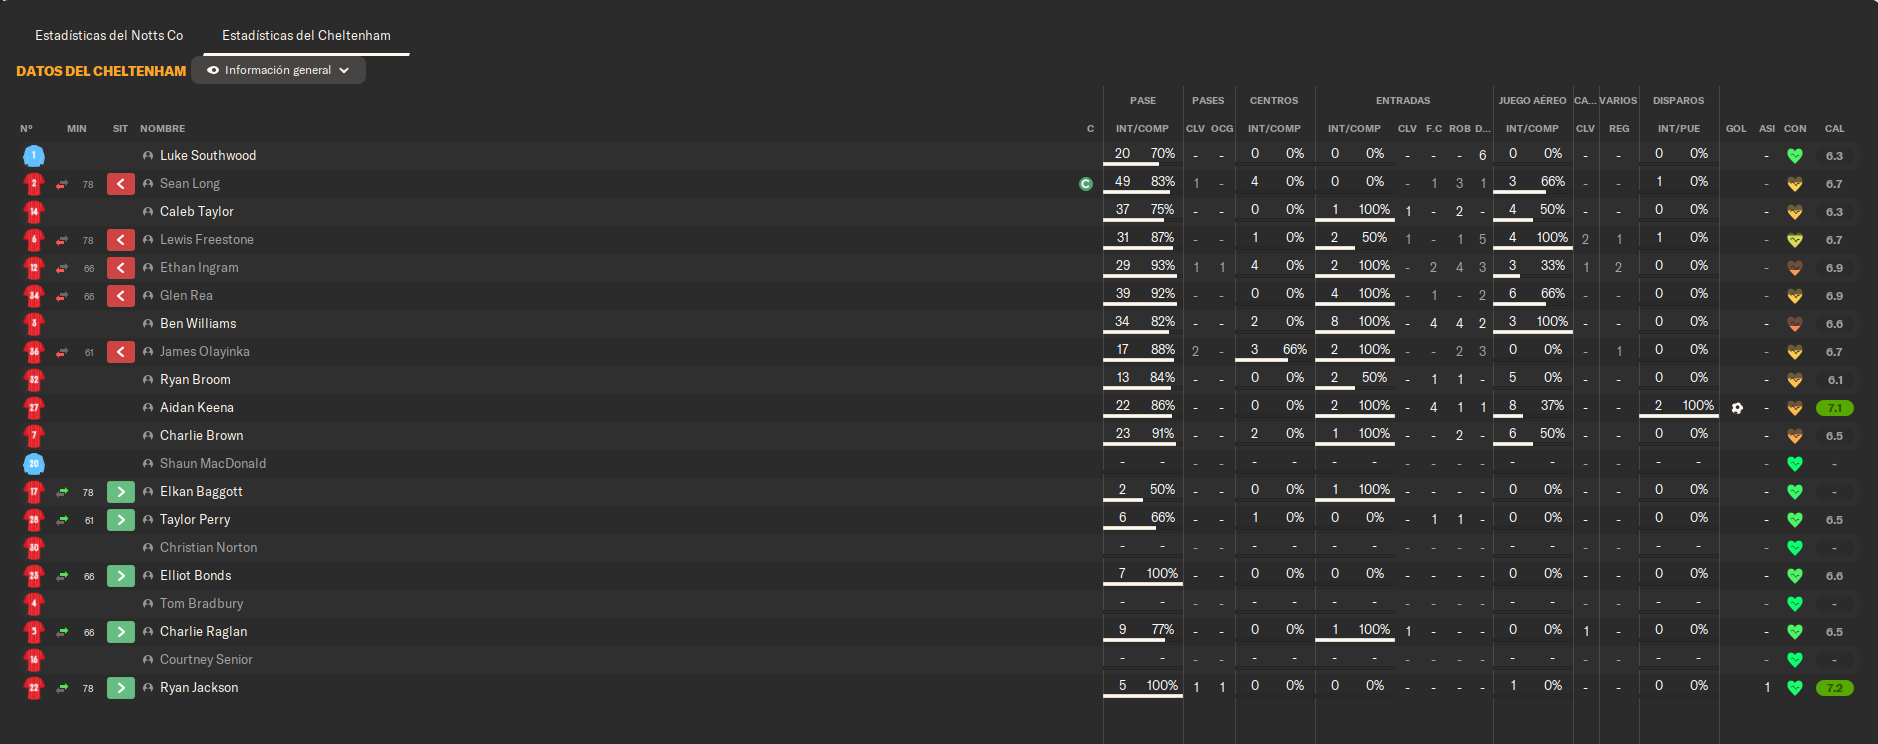Sort by the SIT column header
This screenshot has height=744, width=1878.
(121, 129)
